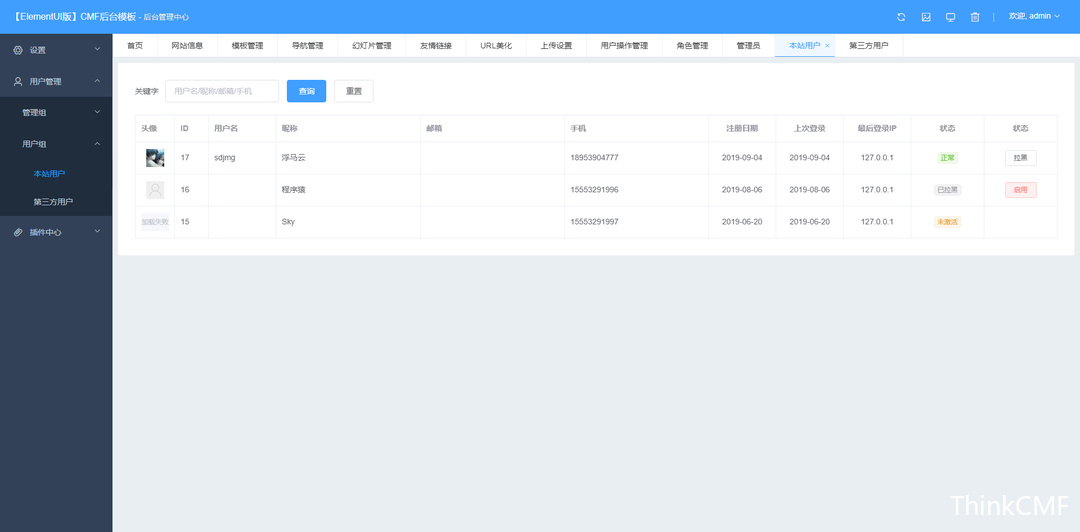Click the 已拉黑 status tag
1080x532 pixels.
coord(947,190)
